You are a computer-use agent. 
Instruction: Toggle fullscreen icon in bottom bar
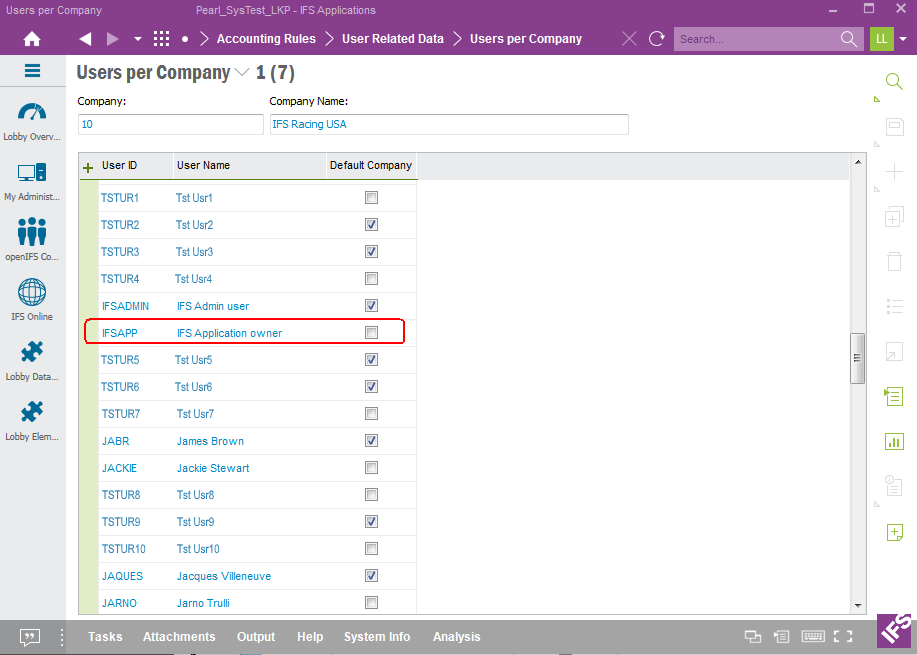(x=843, y=636)
